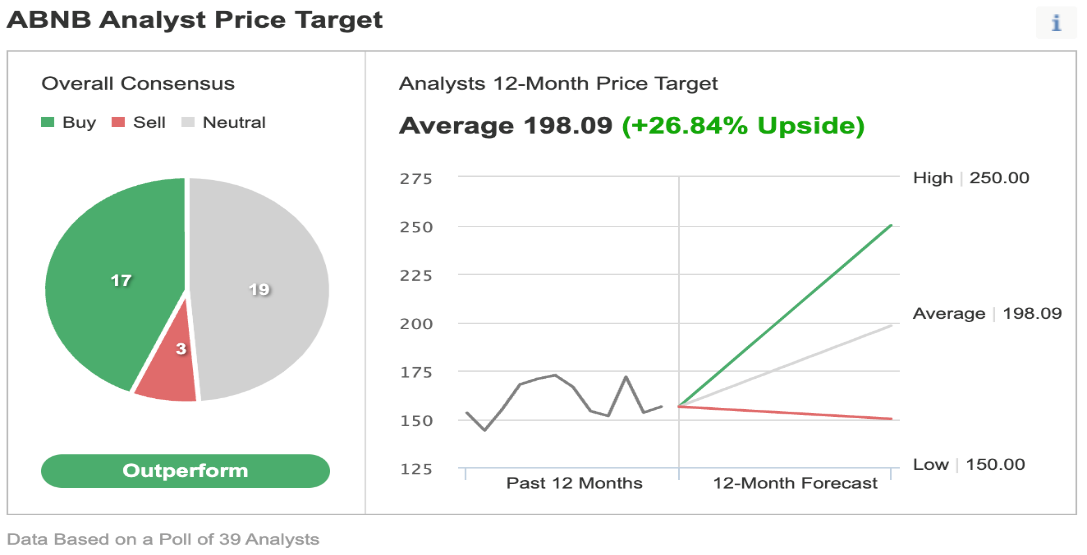Click the Buy legend label
Image resolution: width=1087 pixels, height=555 pixels.
[x=79, y=123]
